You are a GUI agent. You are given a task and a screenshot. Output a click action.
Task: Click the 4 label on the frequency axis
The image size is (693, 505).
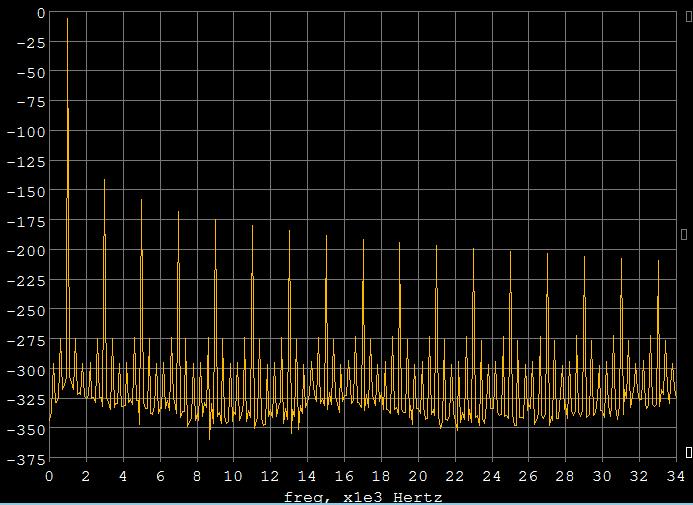tap(123, 476)
